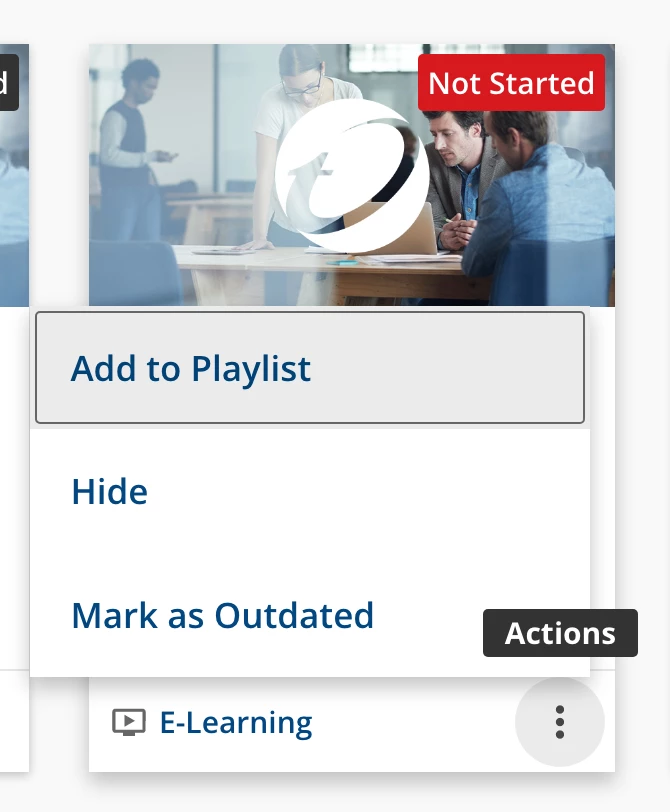Click the dark status badge on the left card

pyautogui.click(x=9, y=83)
